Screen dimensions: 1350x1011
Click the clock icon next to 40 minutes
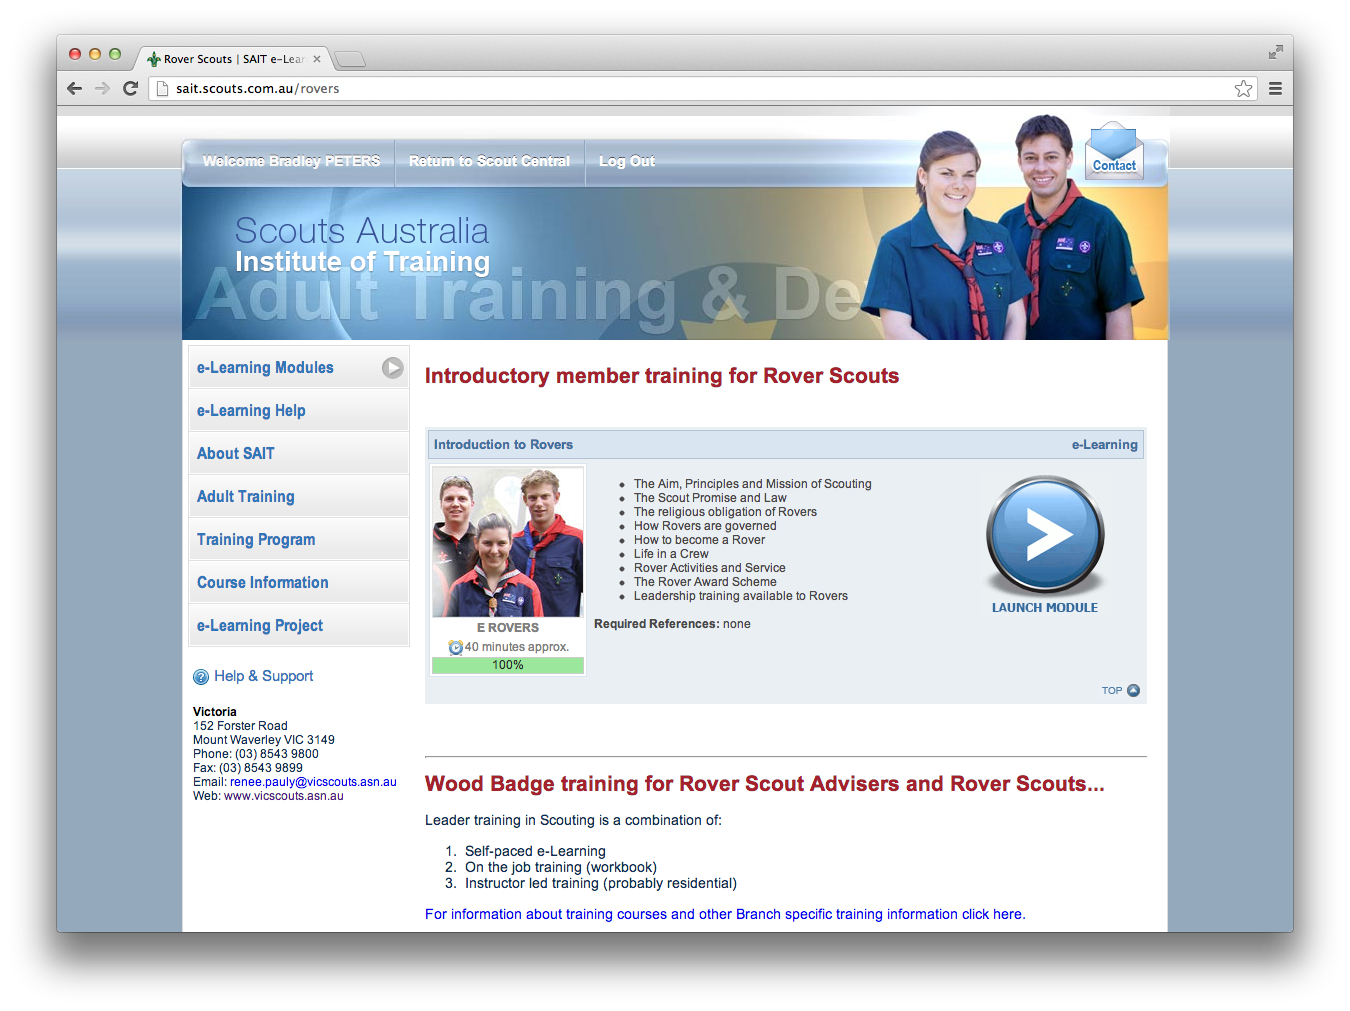[456, 647]
